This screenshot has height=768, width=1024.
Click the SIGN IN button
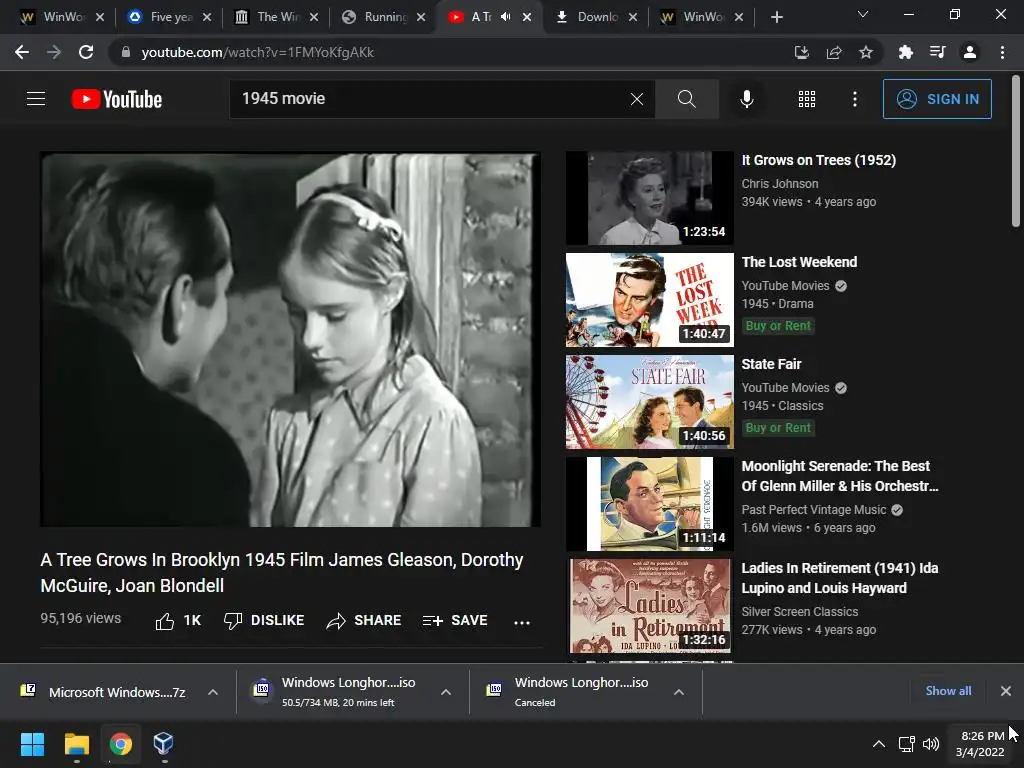click(937, 99)
